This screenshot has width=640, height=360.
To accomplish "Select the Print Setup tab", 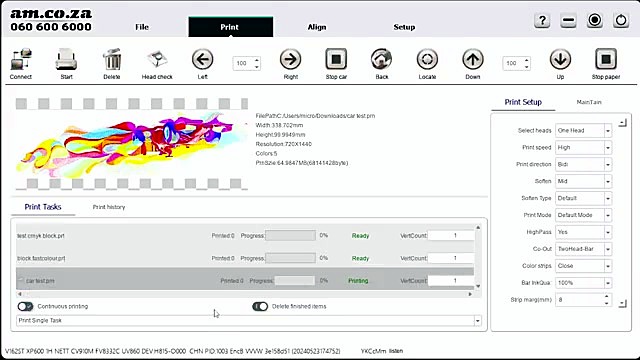I will click(x=523, y=102).
